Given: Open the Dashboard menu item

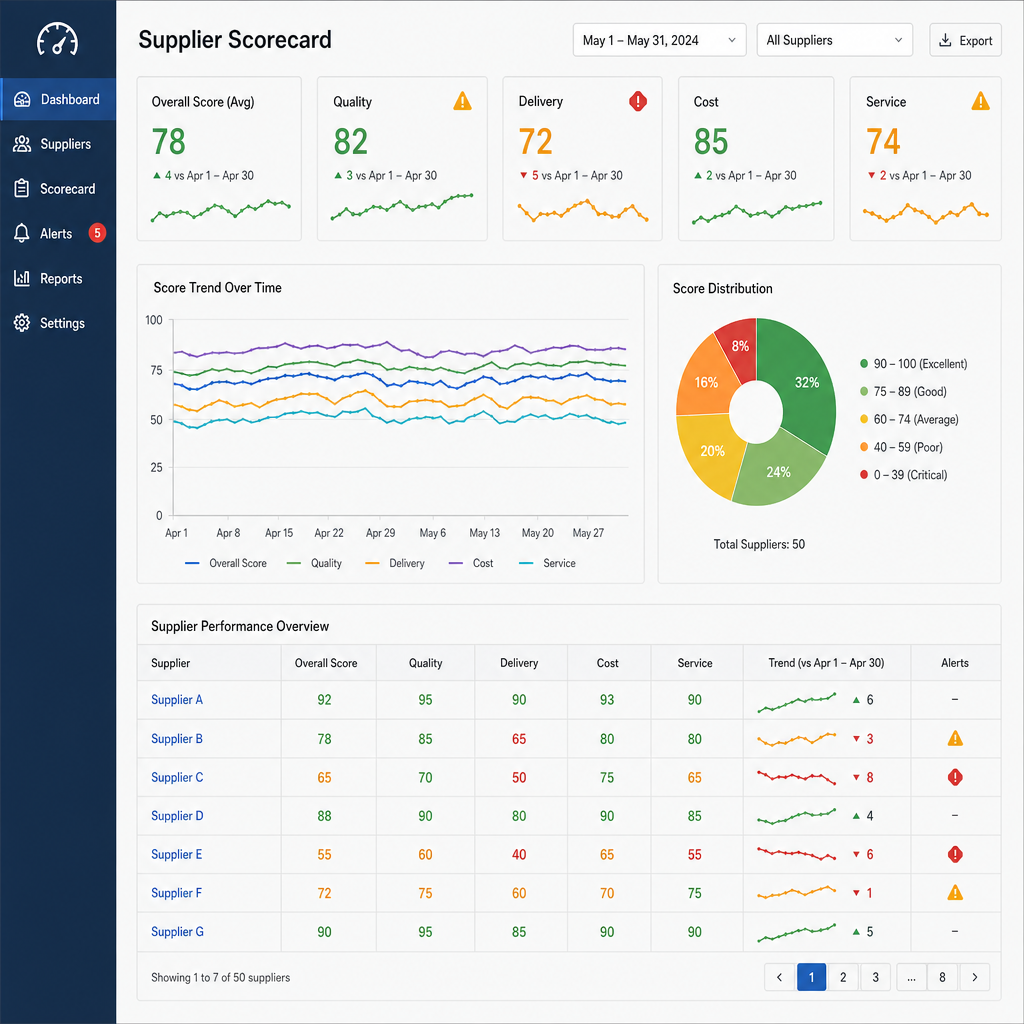Looking at the screenshot, I should [58, 99].
